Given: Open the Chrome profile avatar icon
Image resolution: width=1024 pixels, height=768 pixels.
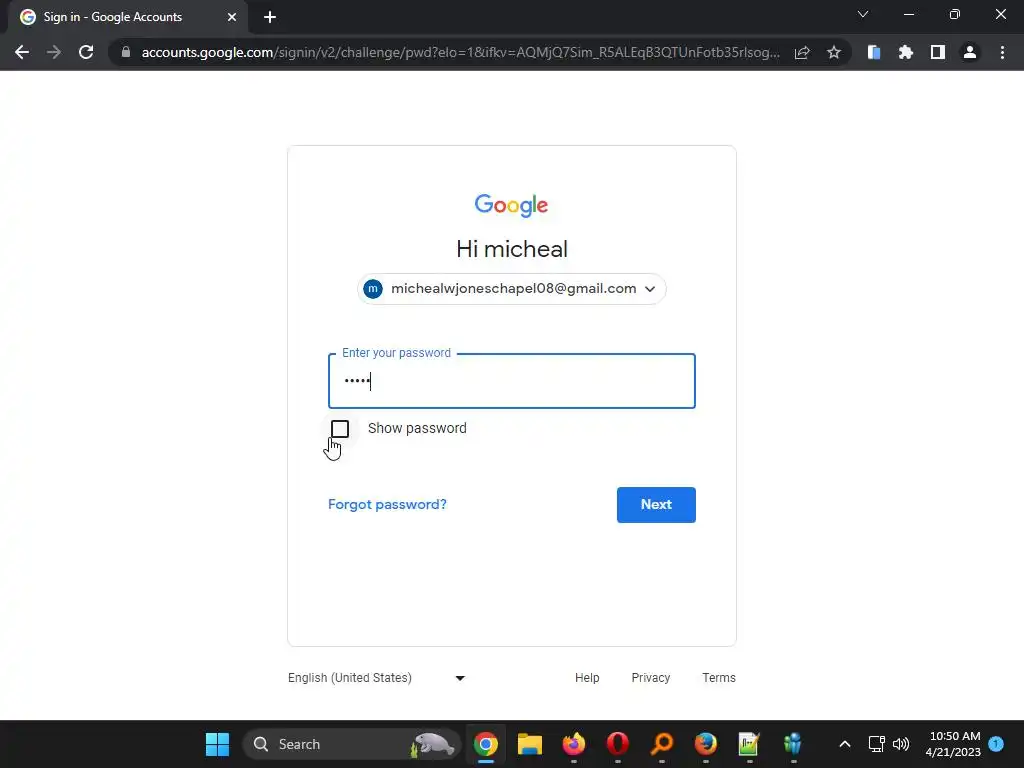Looking at the screenshot, I should [970, 52].
